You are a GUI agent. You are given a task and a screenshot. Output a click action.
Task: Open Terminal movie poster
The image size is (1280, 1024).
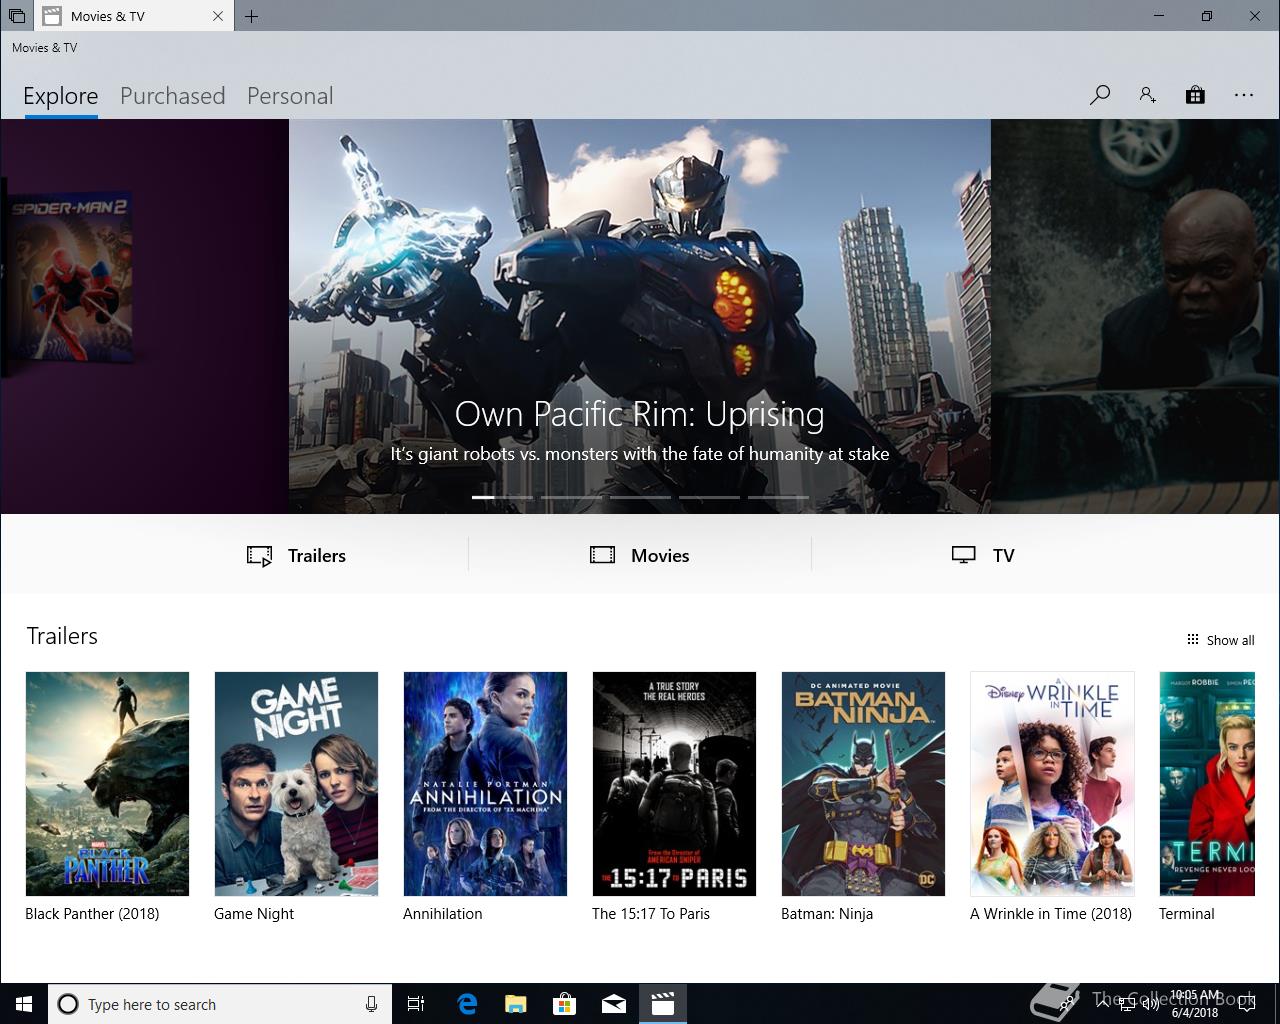[x=1207, y=784]
